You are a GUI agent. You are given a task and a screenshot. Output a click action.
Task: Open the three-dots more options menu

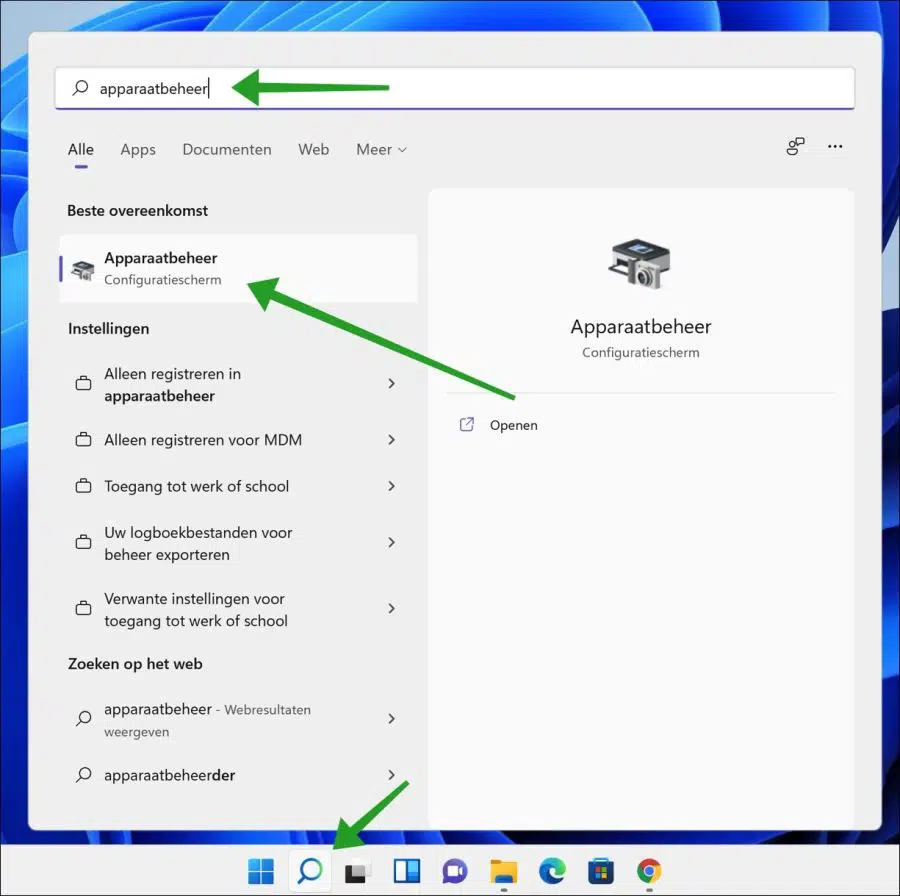pyautogui.click(x=835, y=147)
